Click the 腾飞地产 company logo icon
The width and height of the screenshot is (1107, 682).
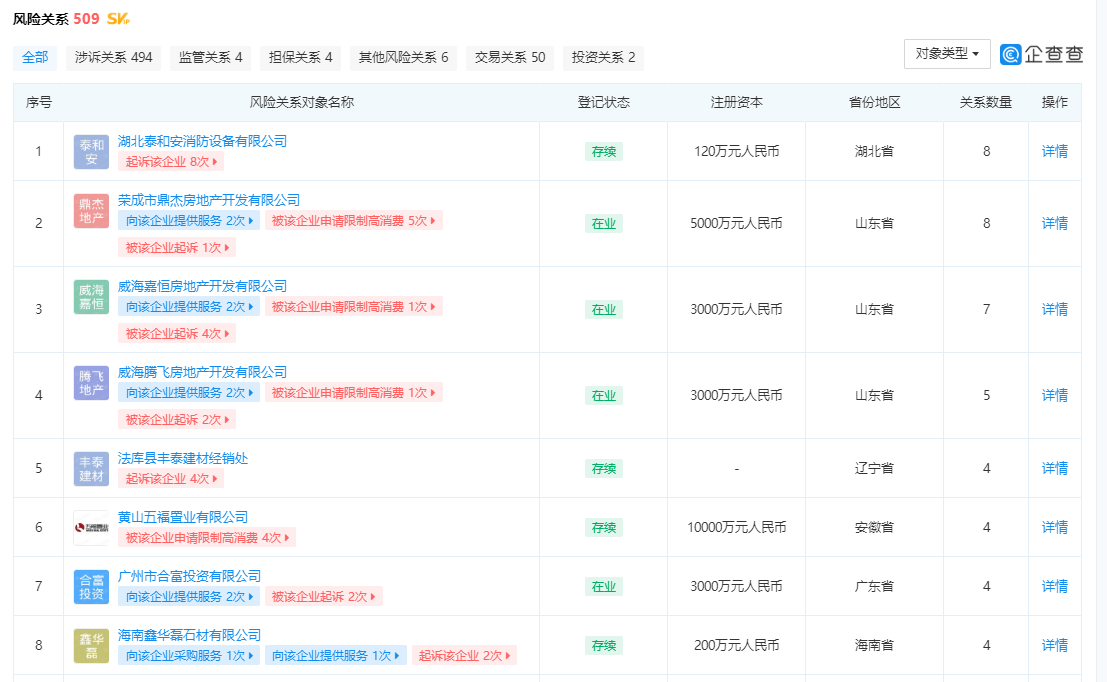pyautogui.click(x=91, y=383)
